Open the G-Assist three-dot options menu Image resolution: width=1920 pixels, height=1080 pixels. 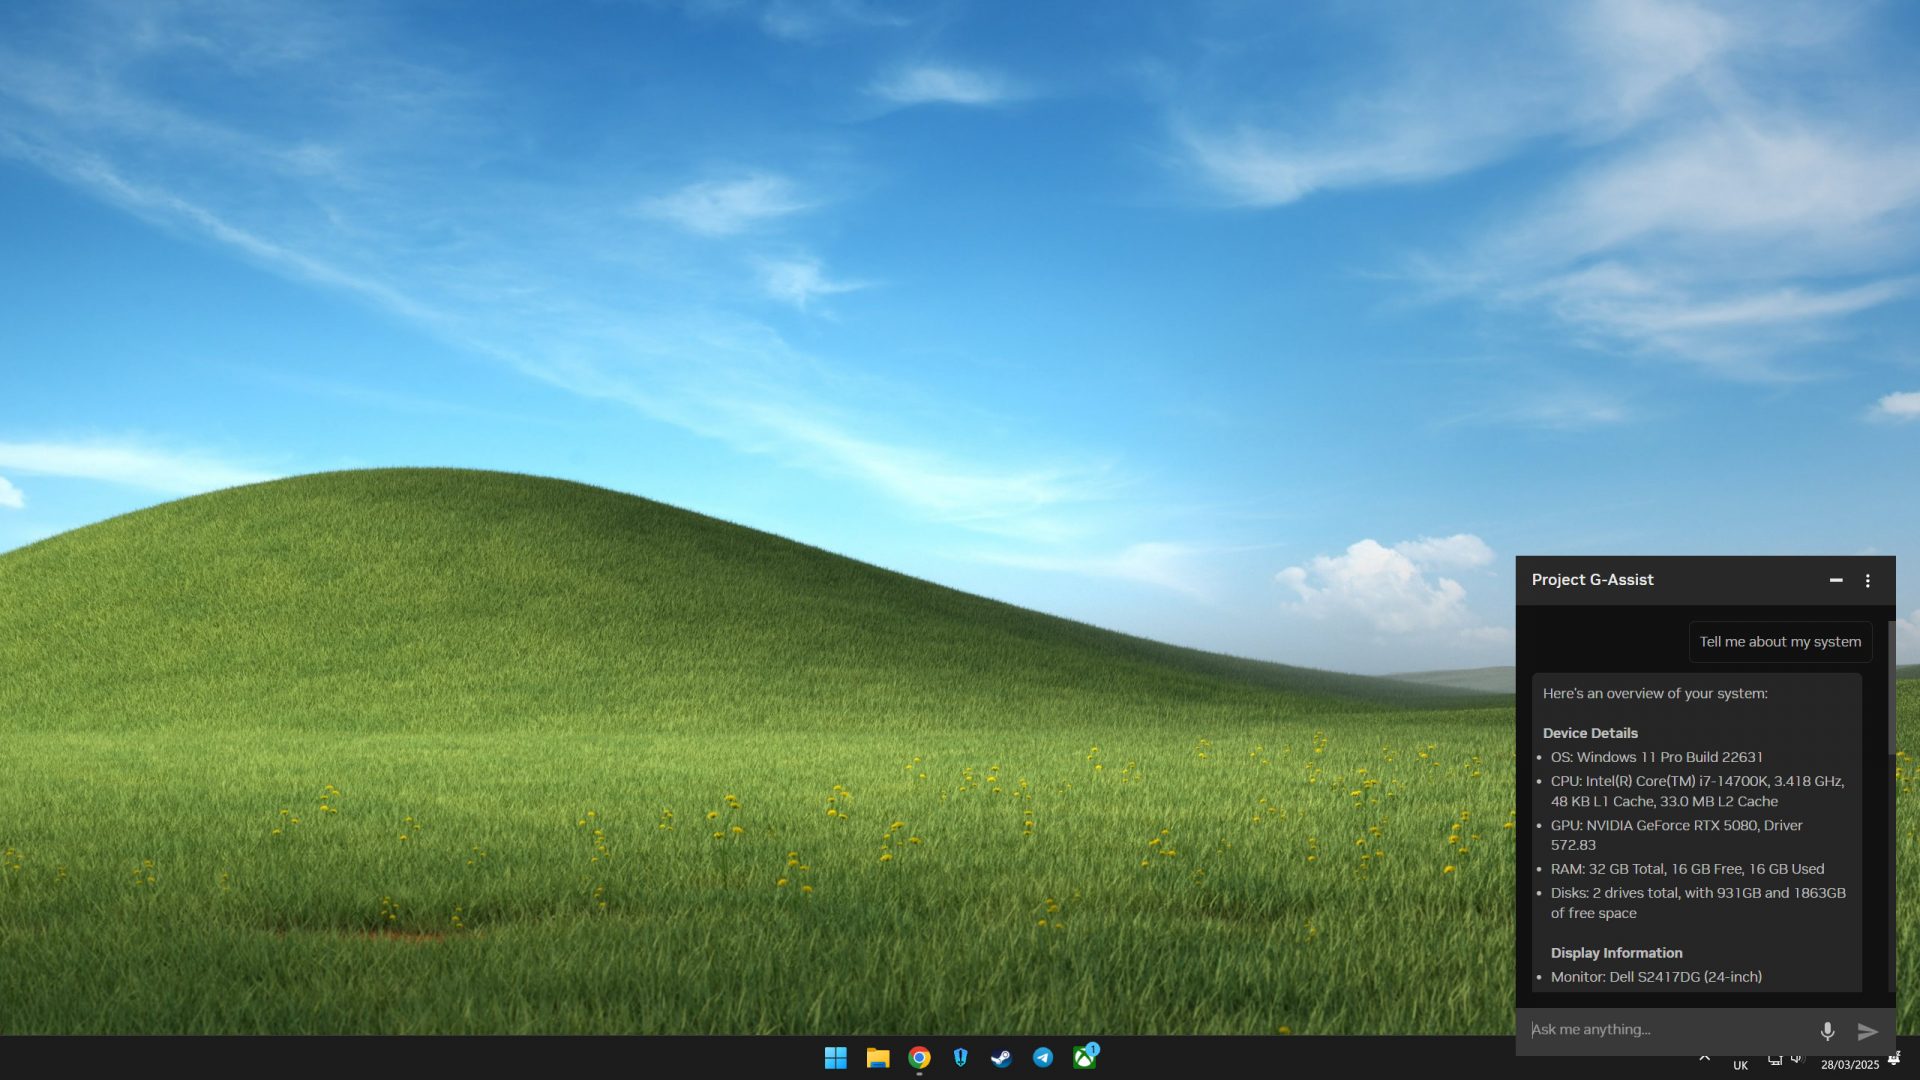click(1867, 580)
